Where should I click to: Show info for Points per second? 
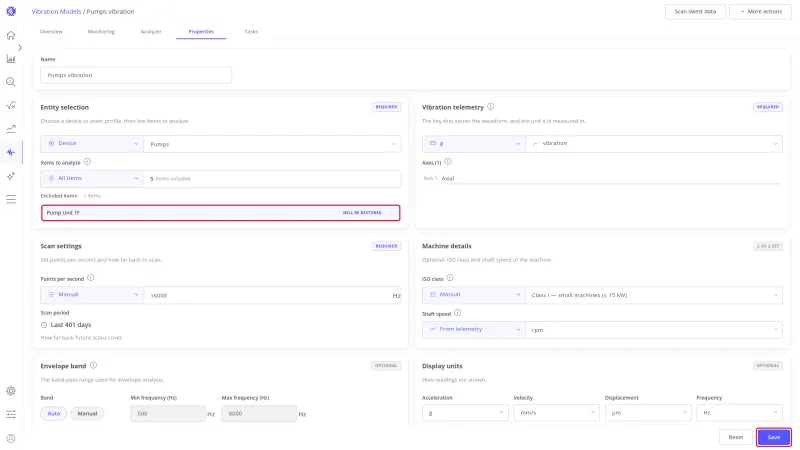click(90, 278)
